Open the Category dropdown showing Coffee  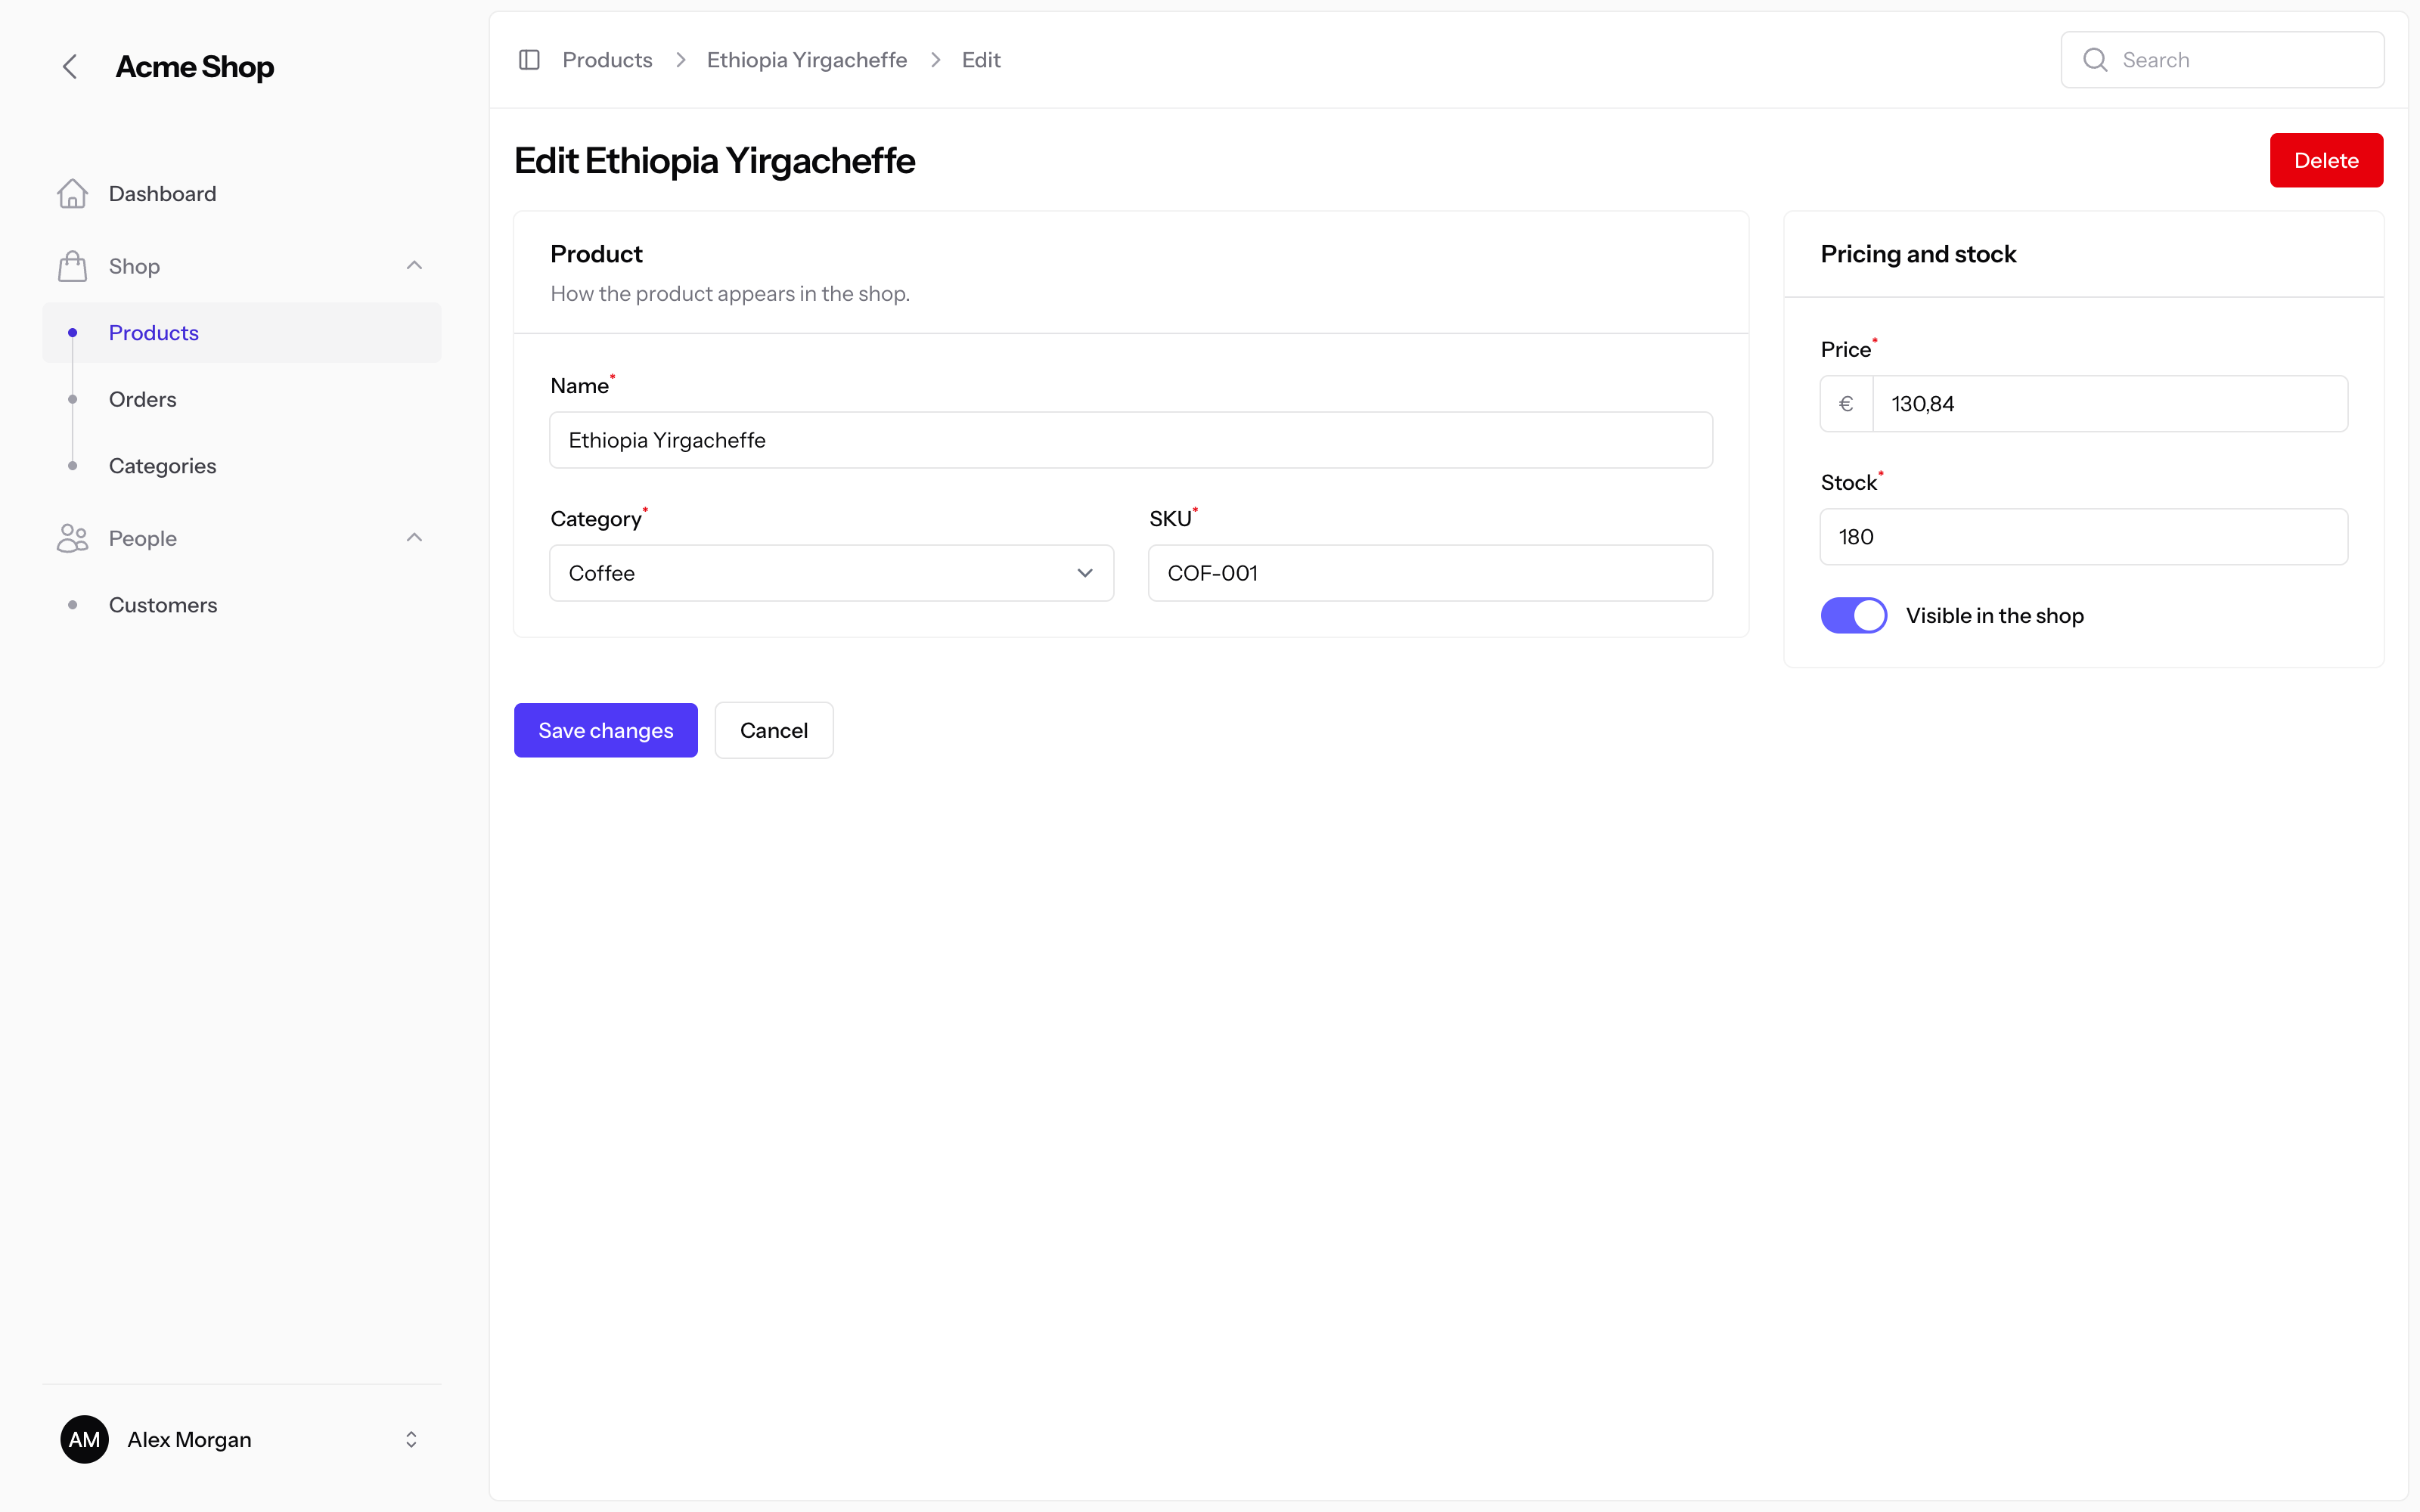(831, 573)
